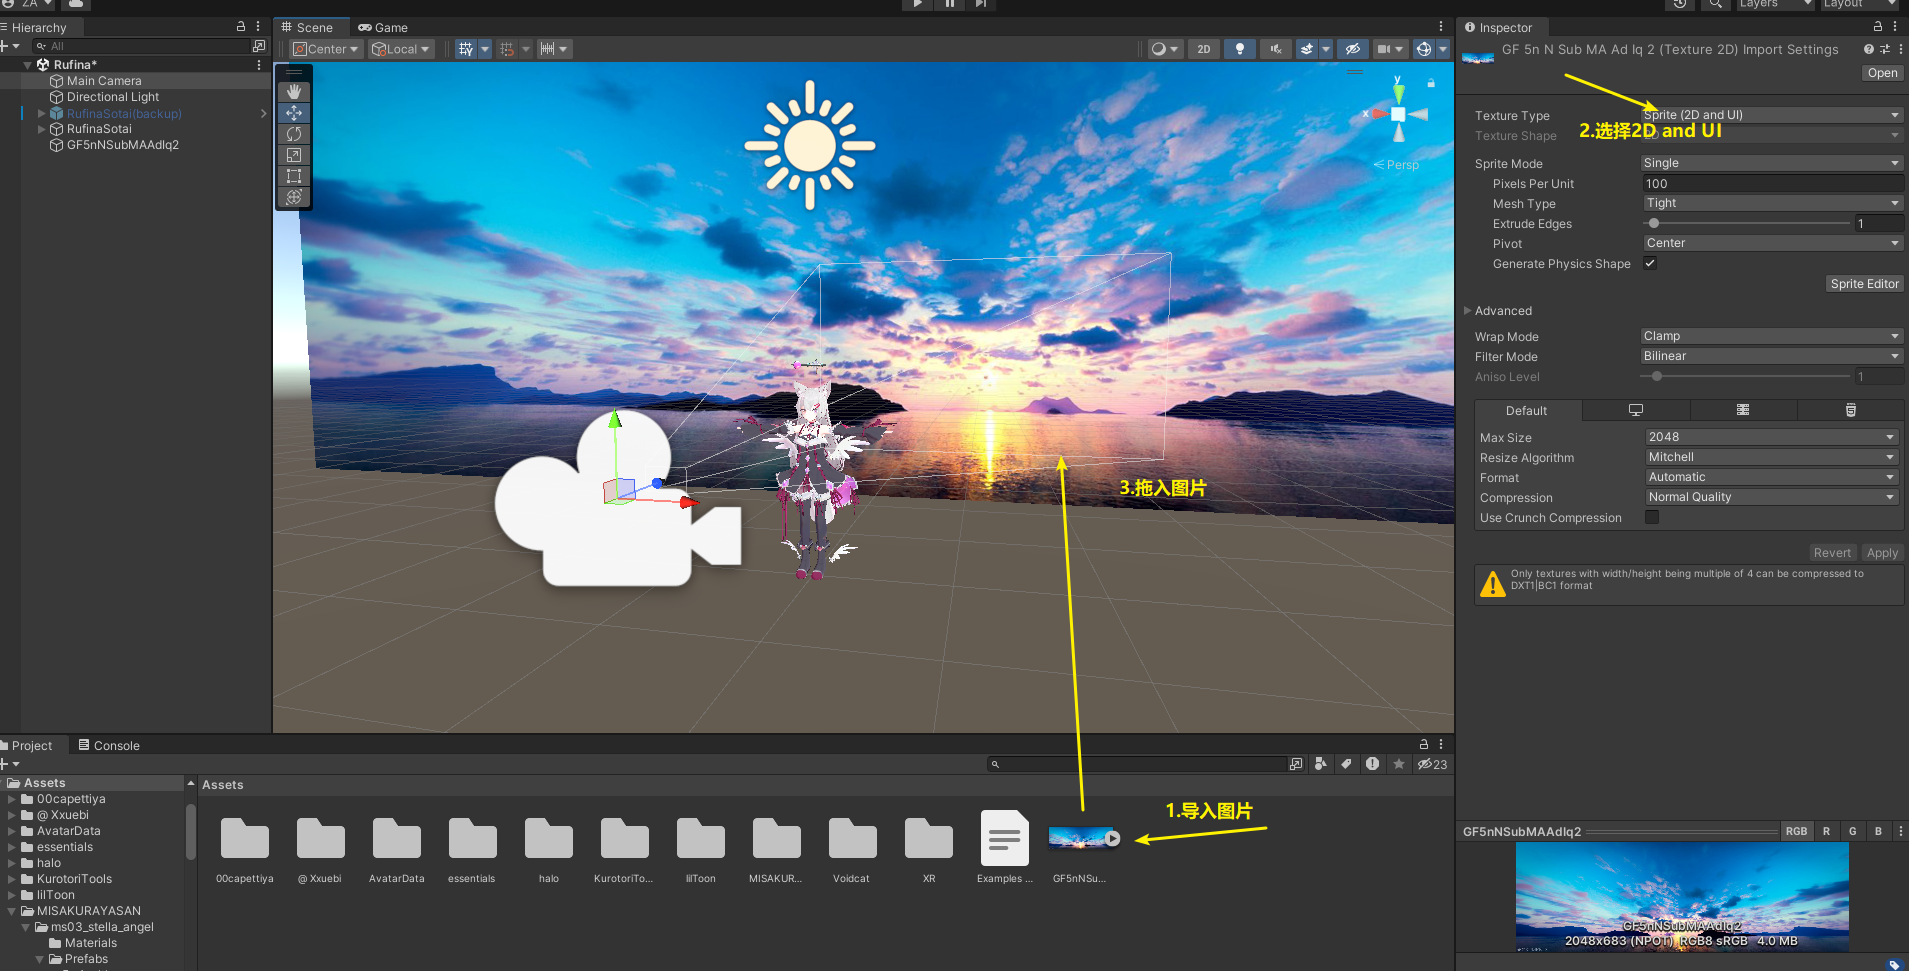Adjust the Extrude Edges slider
This screenshot has height=971, width=1909.
click(1654, 224)
